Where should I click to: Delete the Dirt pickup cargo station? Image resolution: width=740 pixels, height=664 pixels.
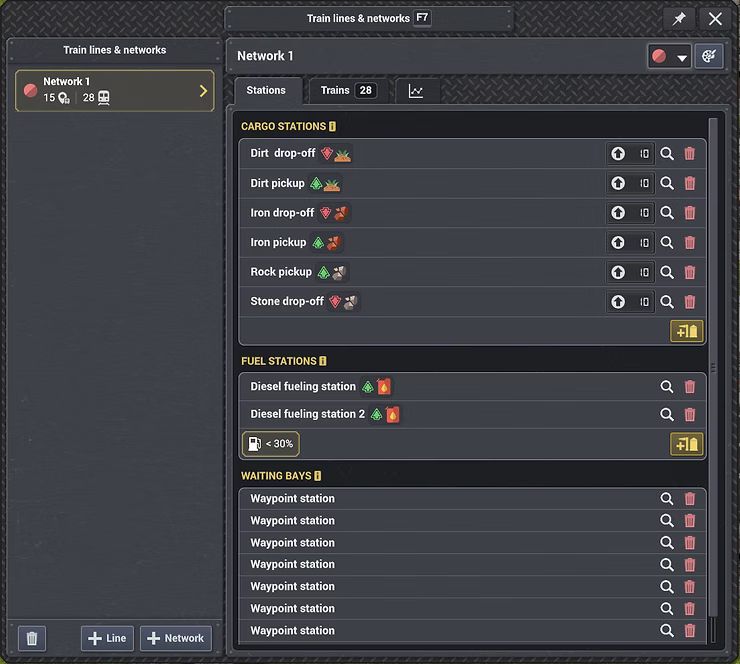click(690, 184)
